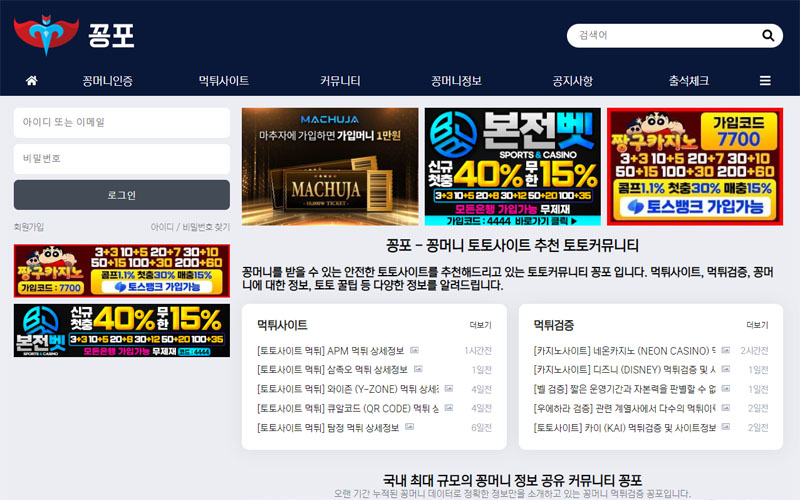Open the large 짱구카지노 가입코드 7700 banner
800x500 pixels.
(695, 166)
